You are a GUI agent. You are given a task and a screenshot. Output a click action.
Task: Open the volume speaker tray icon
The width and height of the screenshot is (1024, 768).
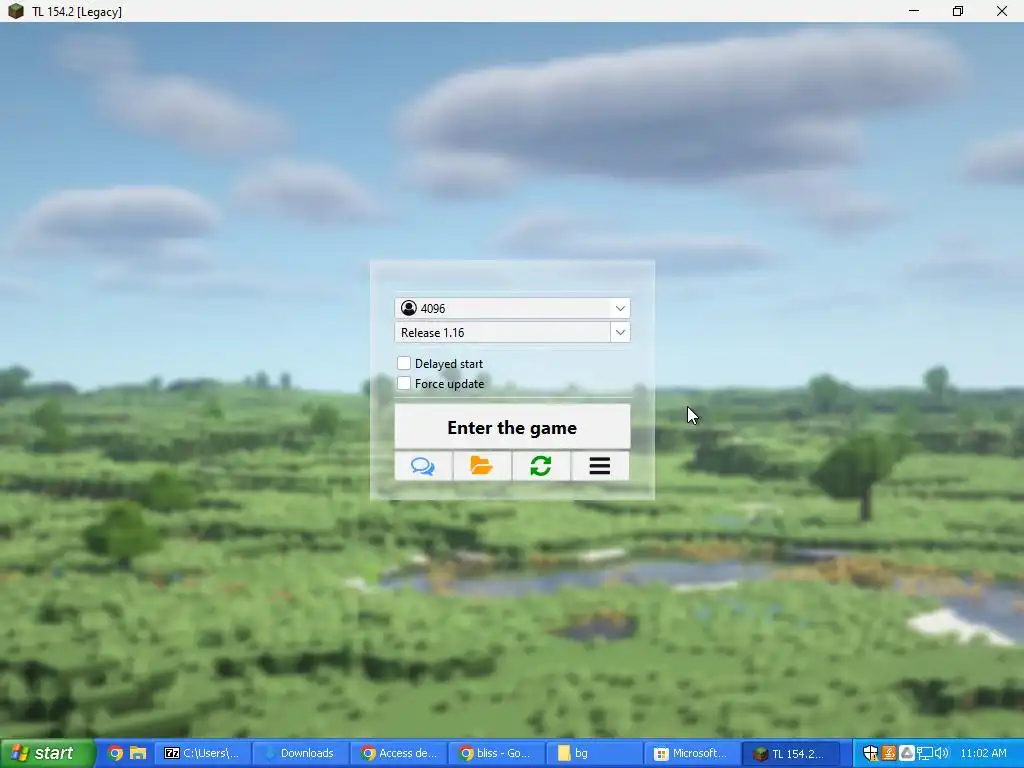[942, 753]
